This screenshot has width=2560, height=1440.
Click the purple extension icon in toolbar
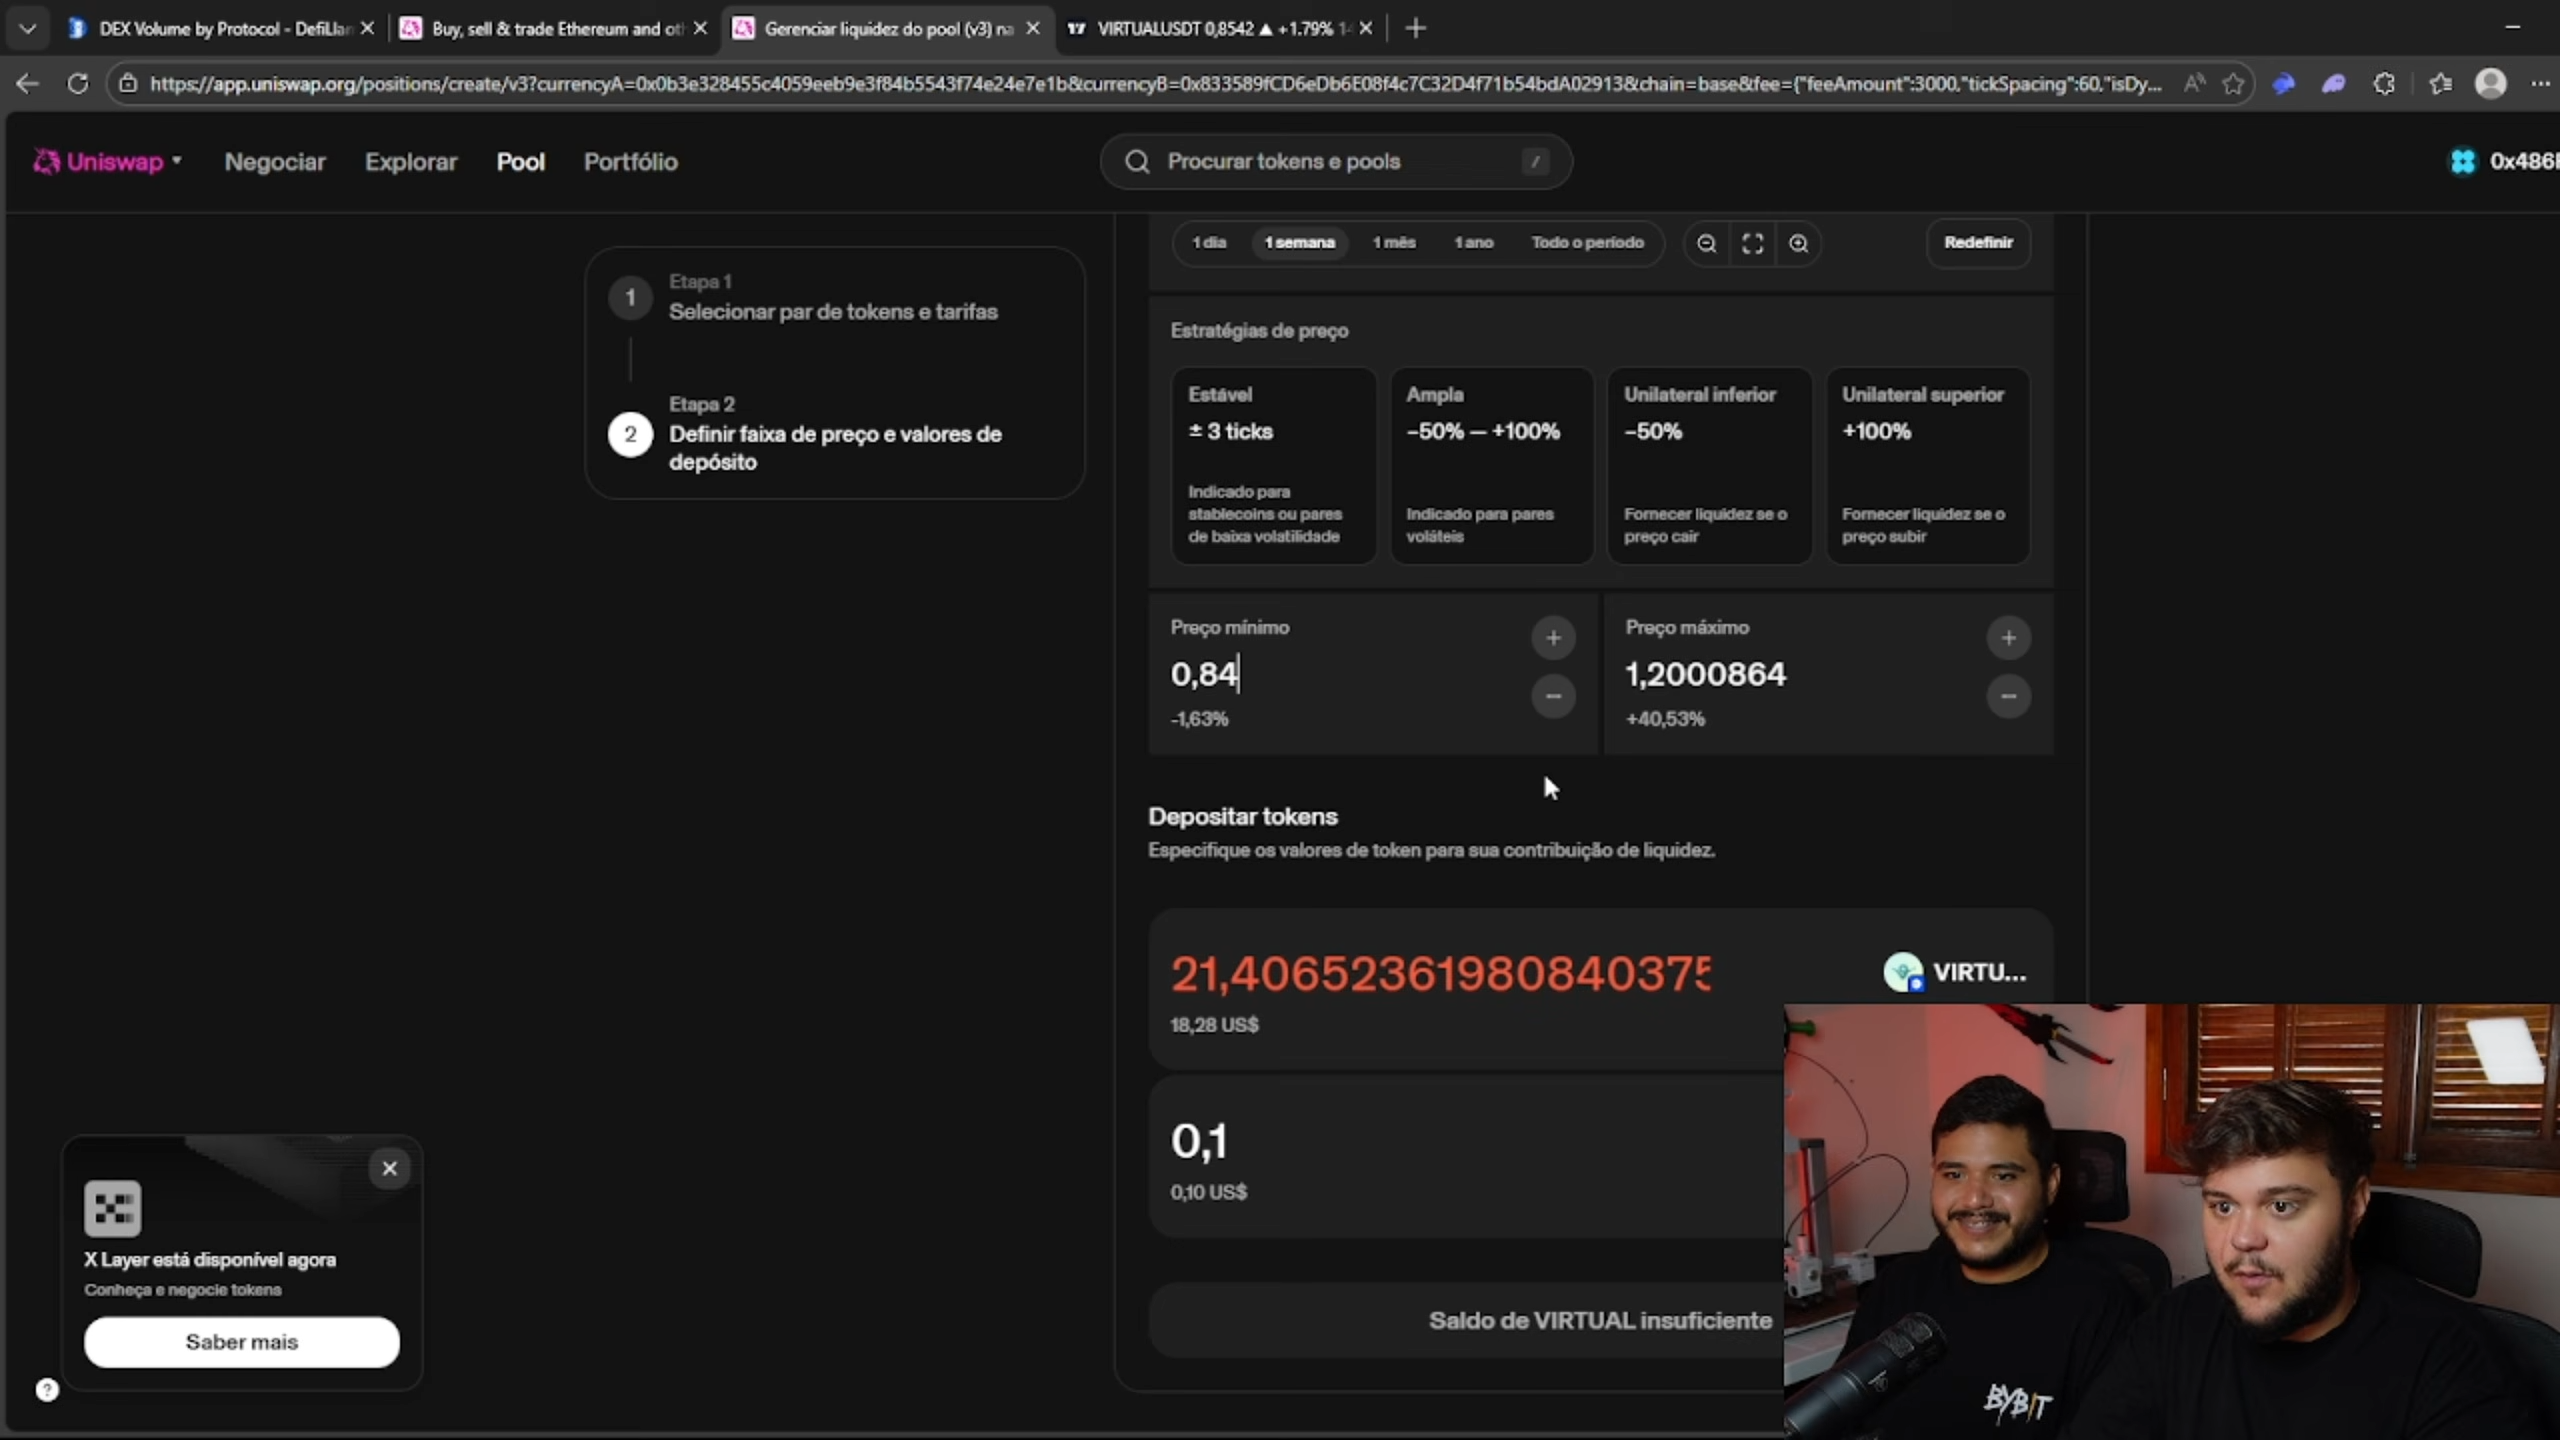[x=2334, y=84]
